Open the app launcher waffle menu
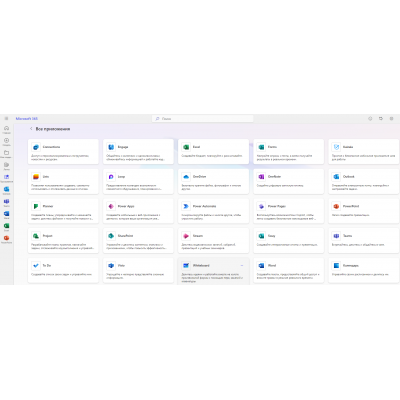Screen dimensions: 400x400 [x=6, y=119]
